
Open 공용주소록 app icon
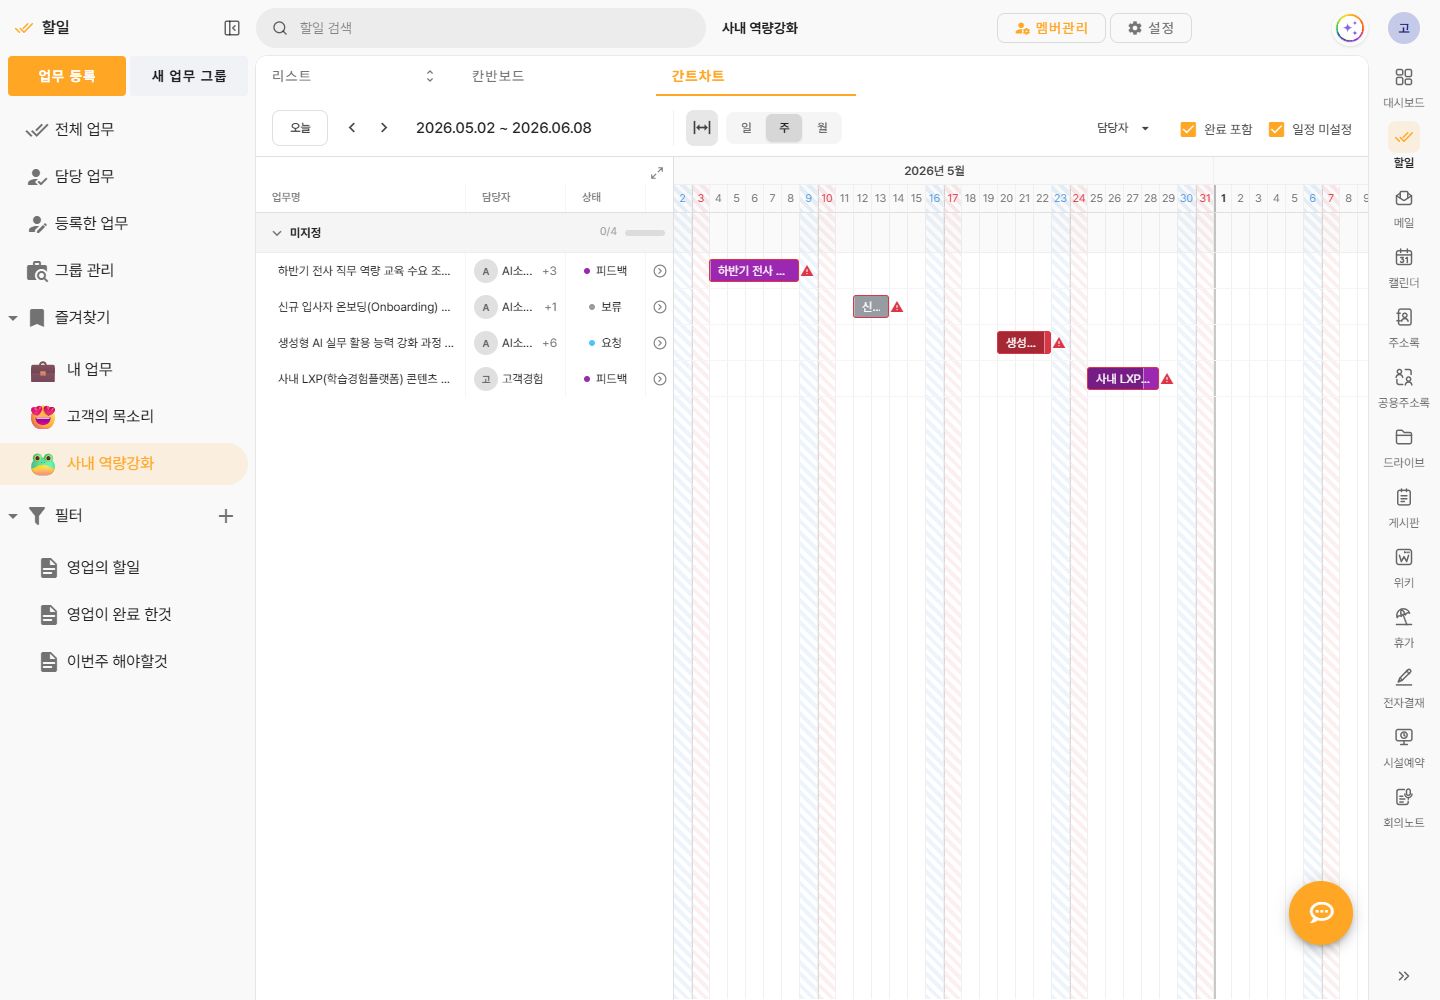tap(1404, 388)
